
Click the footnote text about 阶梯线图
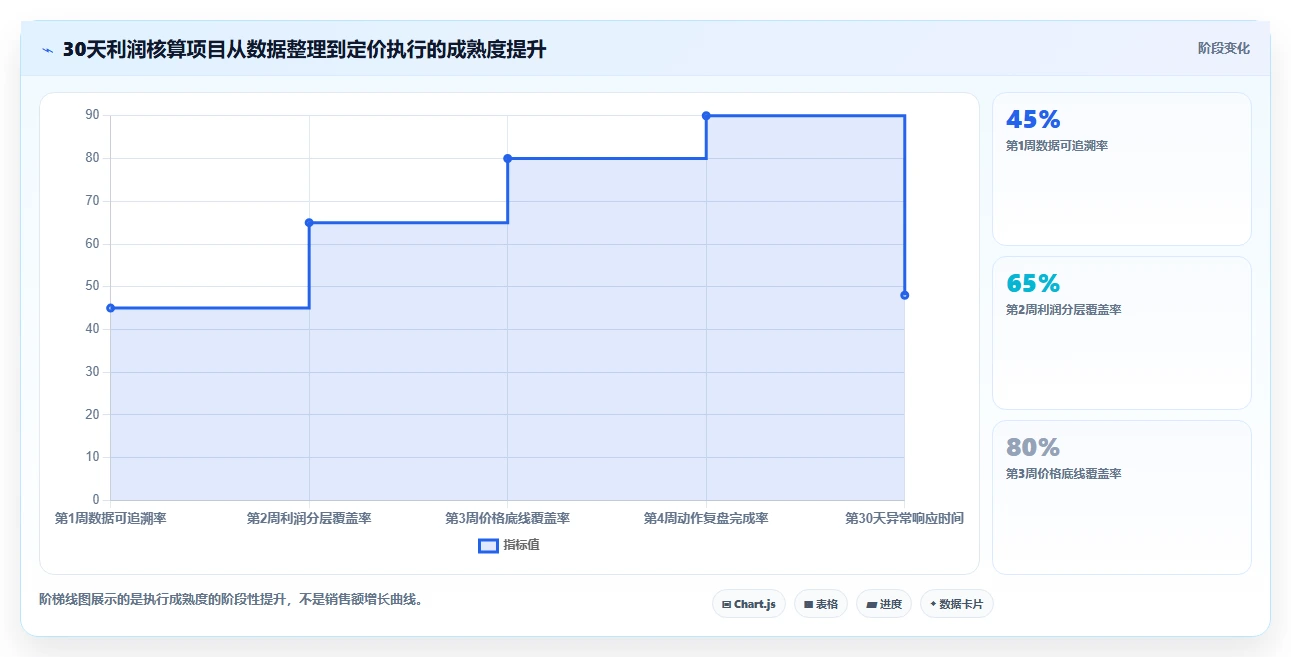231,600
